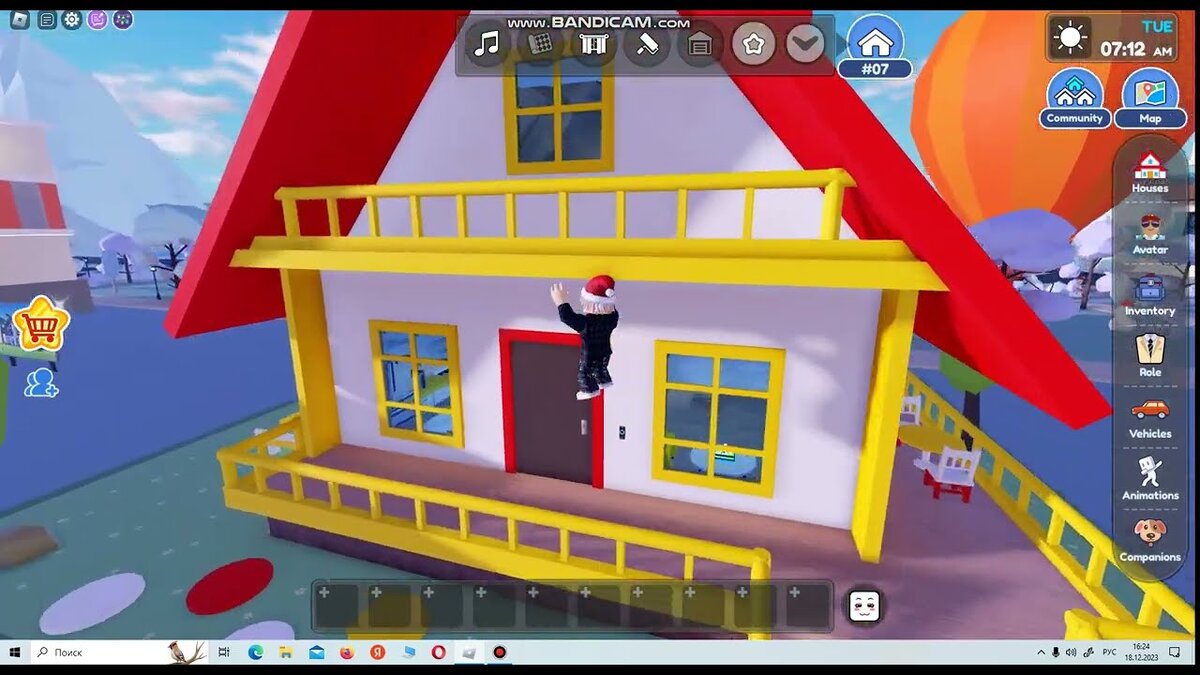The width and height of the screenshot is (1200, 675).
Task: Click the purple round icon beside the gear
Action: point(97,19)
